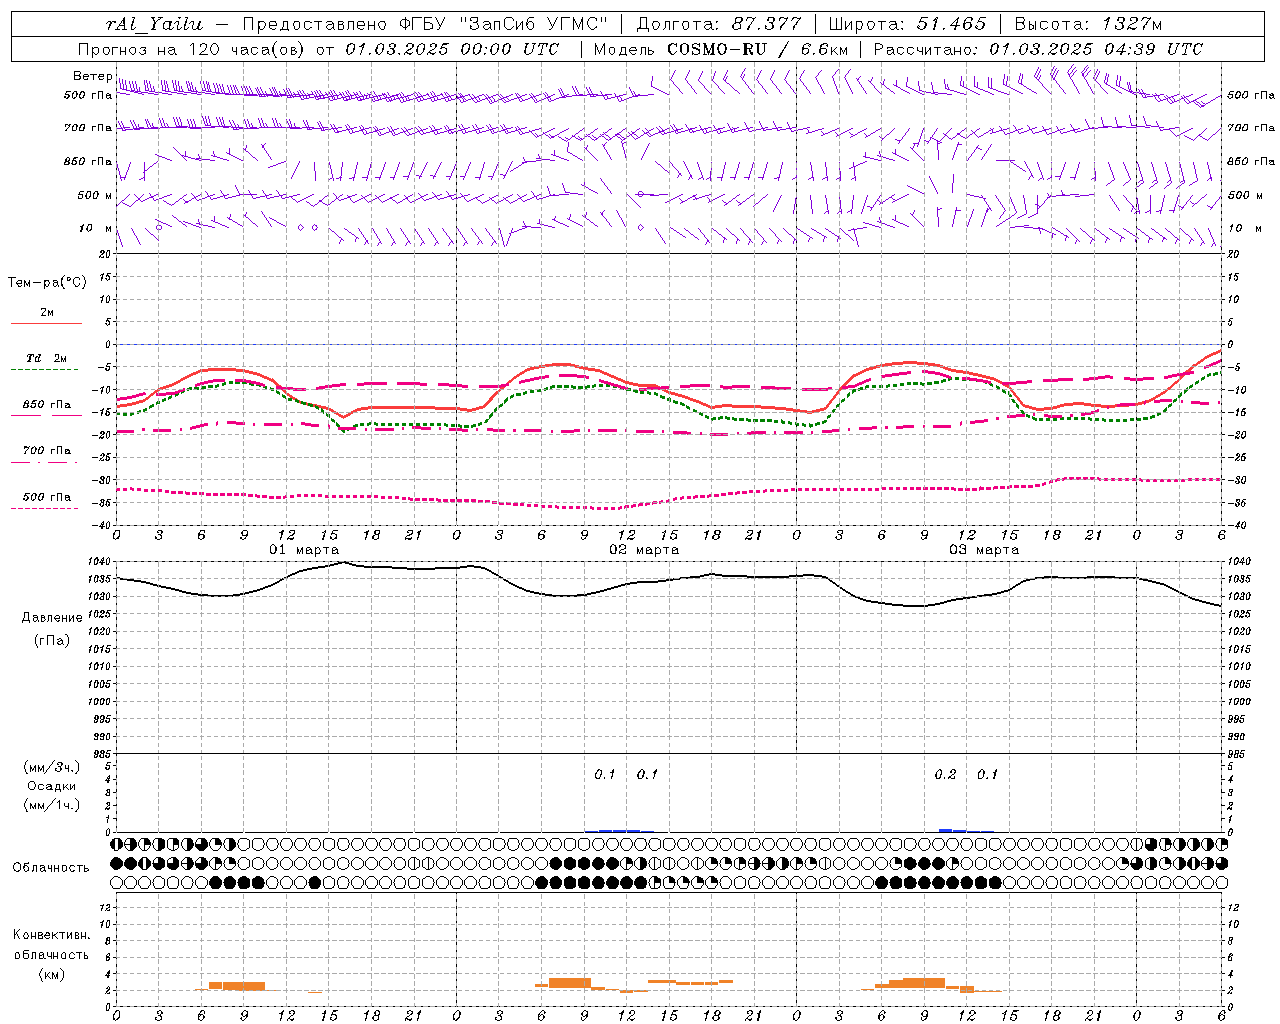Image resolution: width=1280 pixels, height=1024 pixels.
Task: Click the 0.2 precipitation value
Action: coord(945,775)
